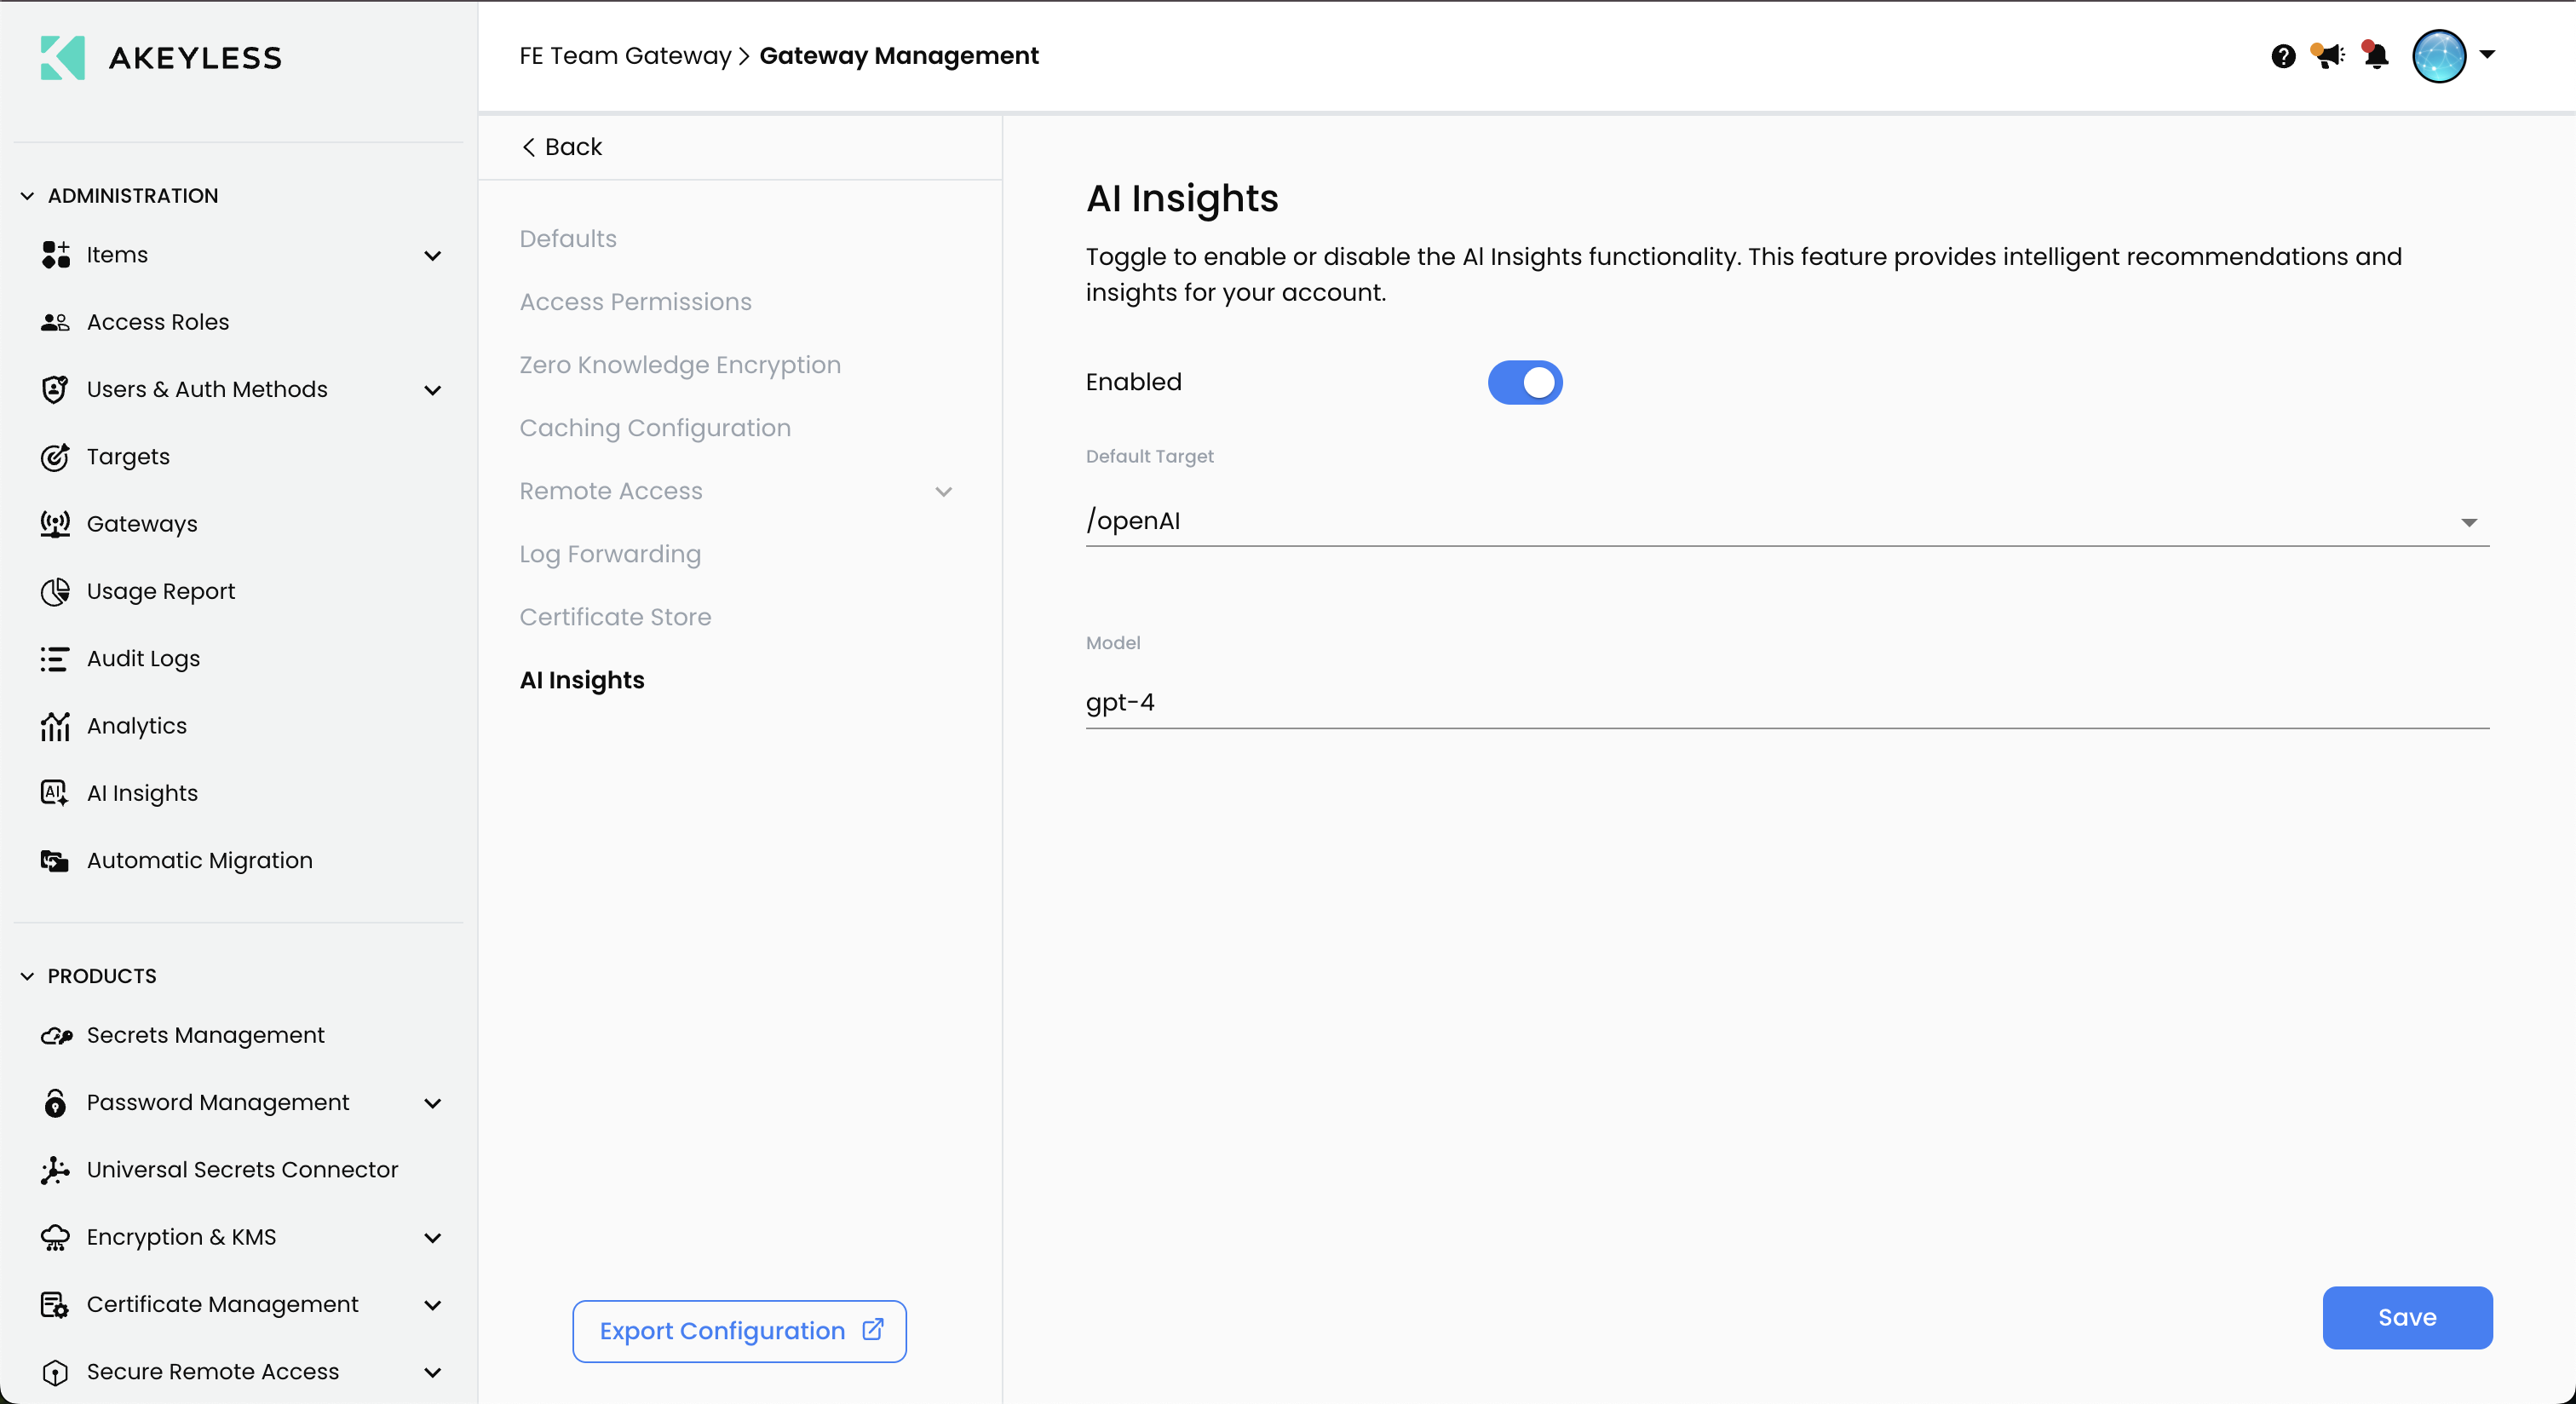
Task: Click the Save button
Action: 2406,1317
